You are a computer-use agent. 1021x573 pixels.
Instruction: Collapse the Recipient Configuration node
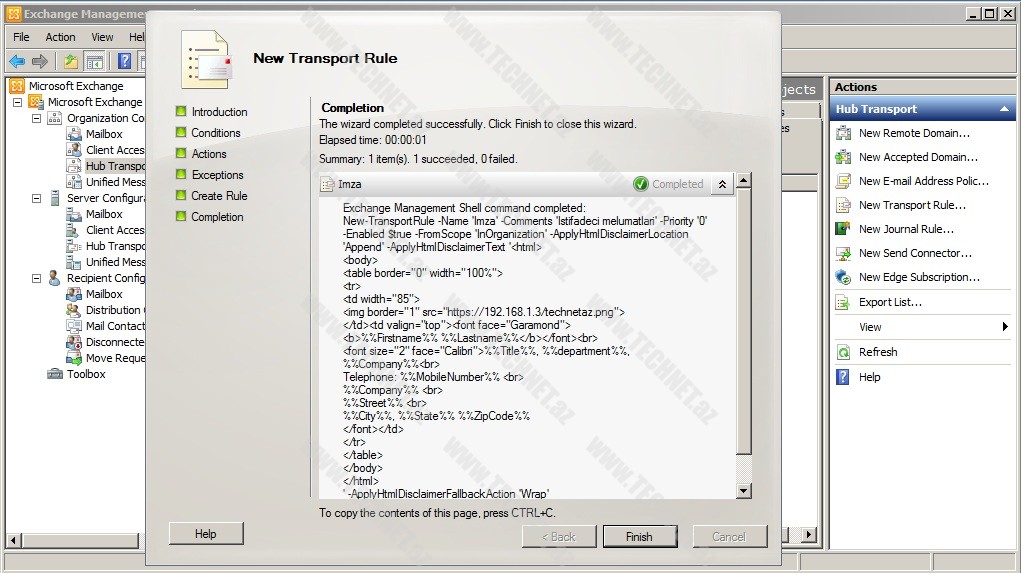click(37, 278)
